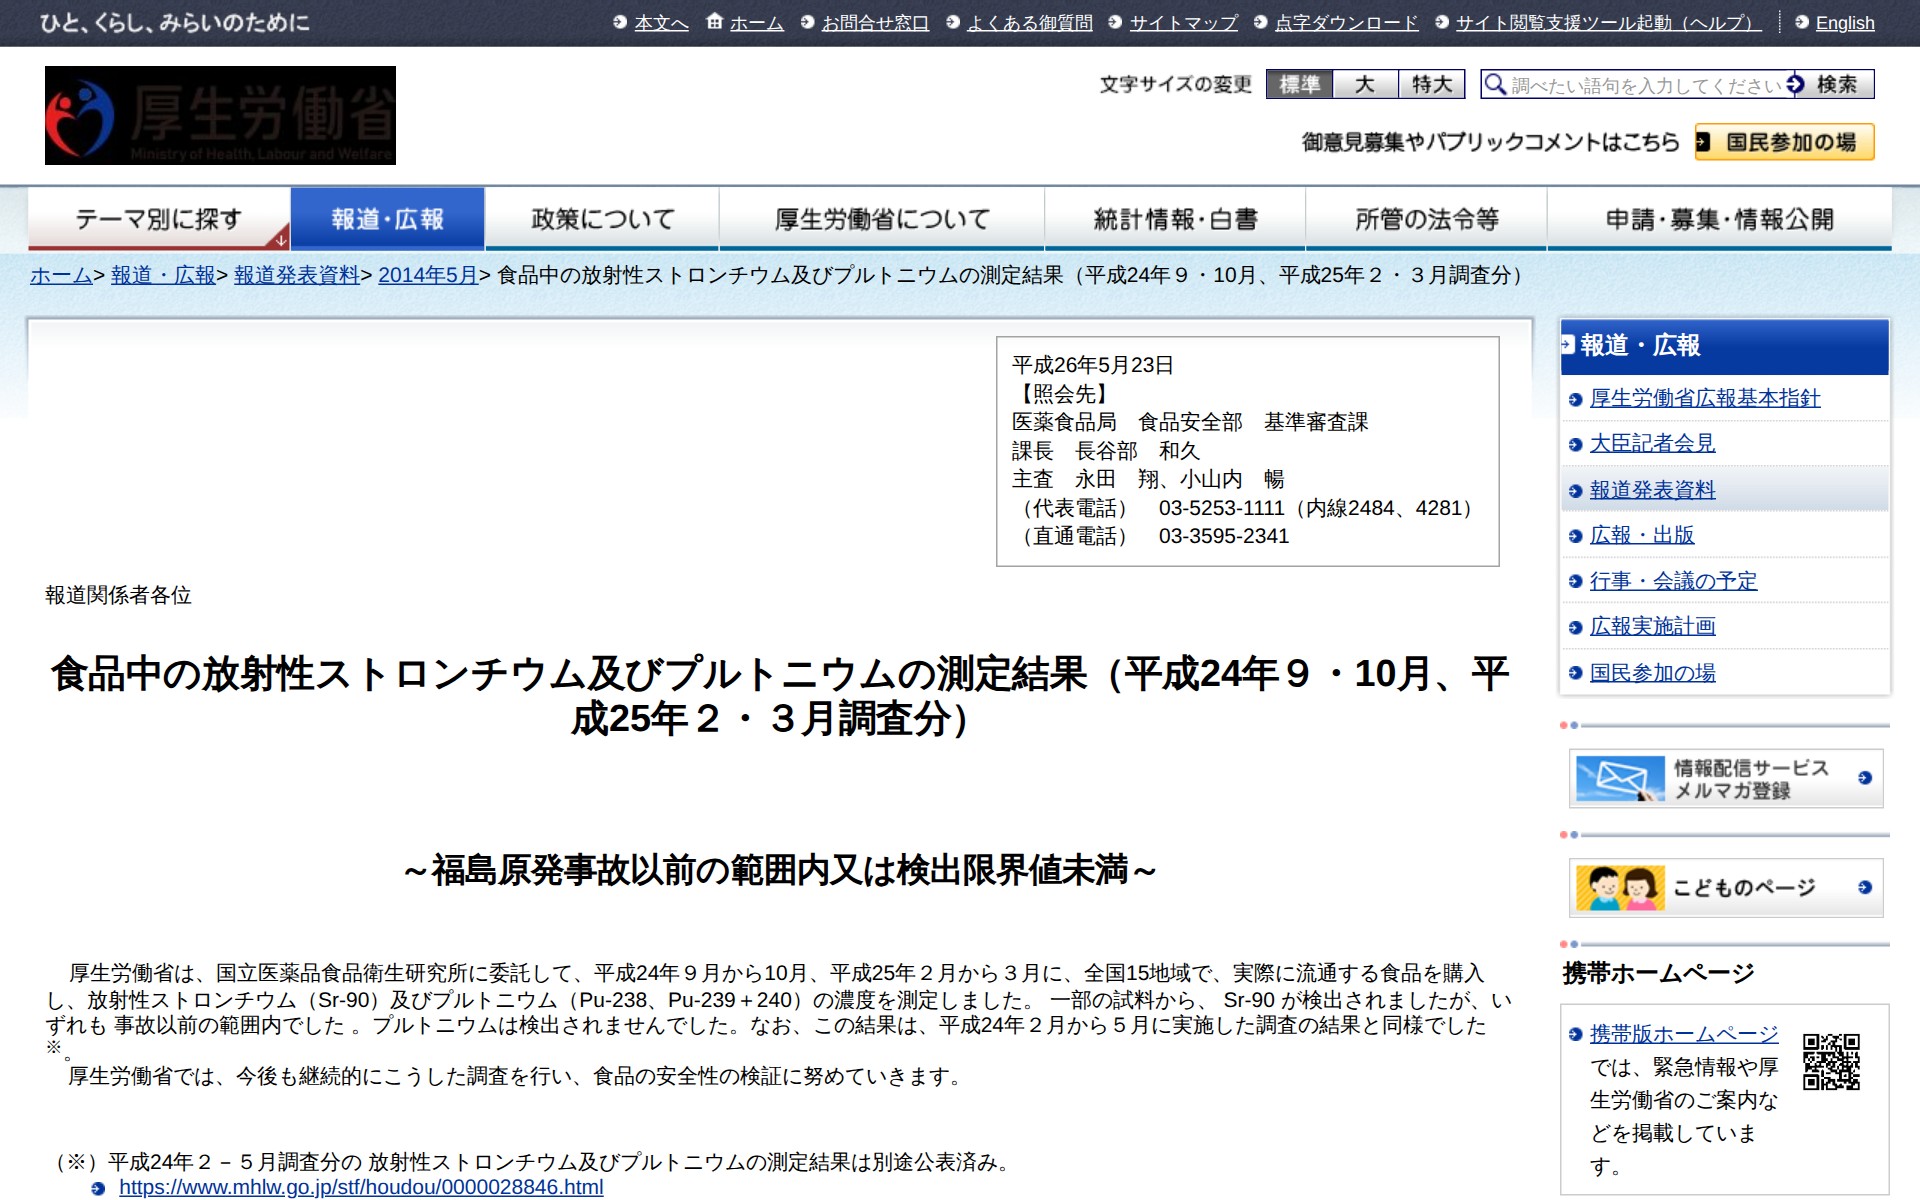Open 政策について navigation tab
The width and height of the screenshot is (1920, 1200).
point(602,219)
